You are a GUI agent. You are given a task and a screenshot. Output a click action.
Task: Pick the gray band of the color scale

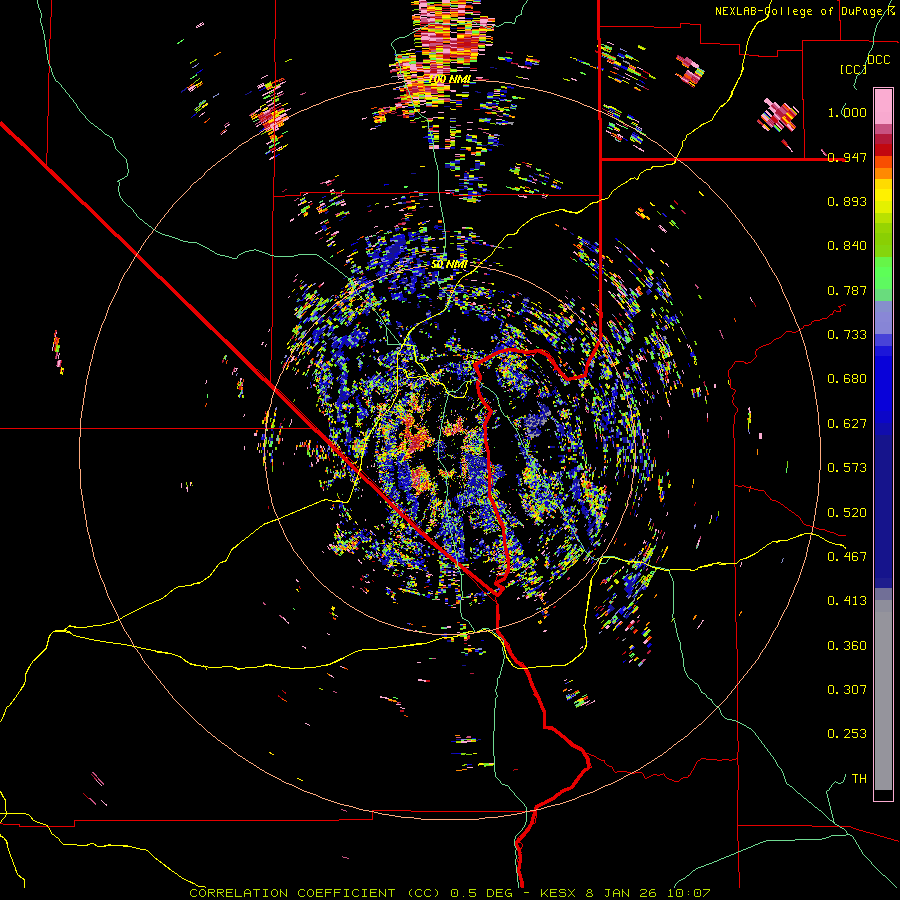pyautogui.click(x=883, y=695)
